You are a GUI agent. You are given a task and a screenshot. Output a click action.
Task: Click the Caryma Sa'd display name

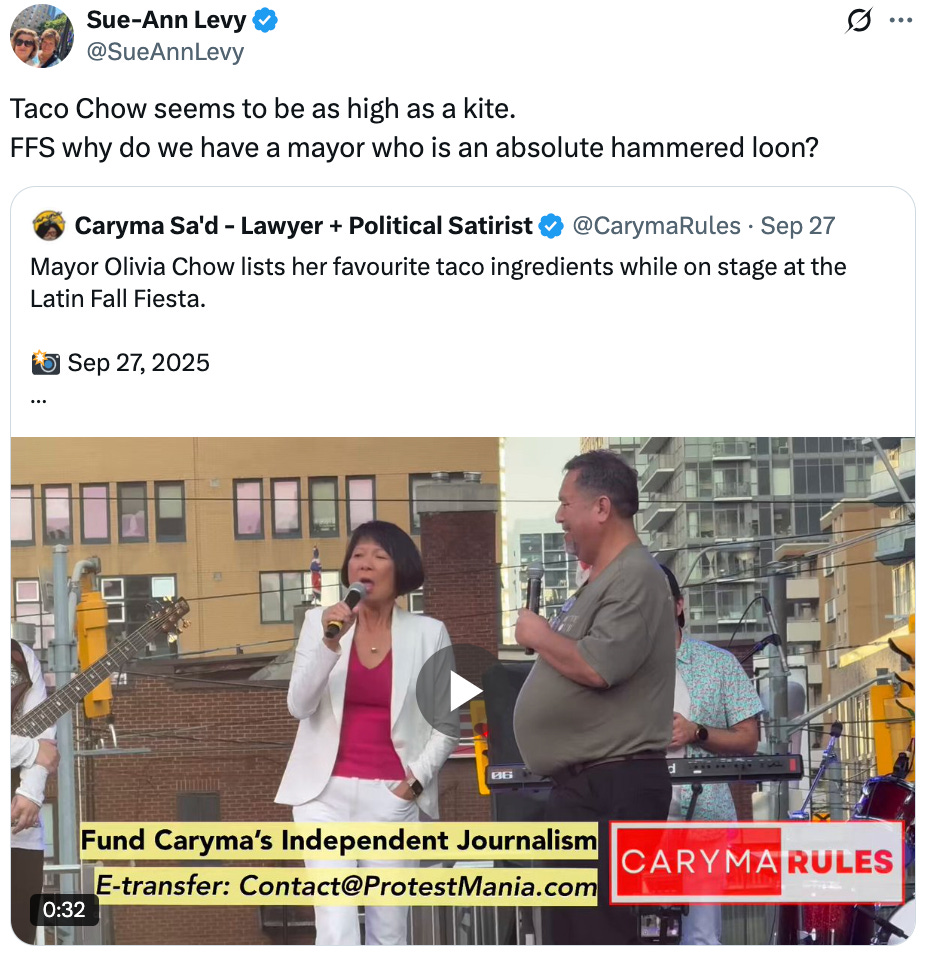click(303, 226)
